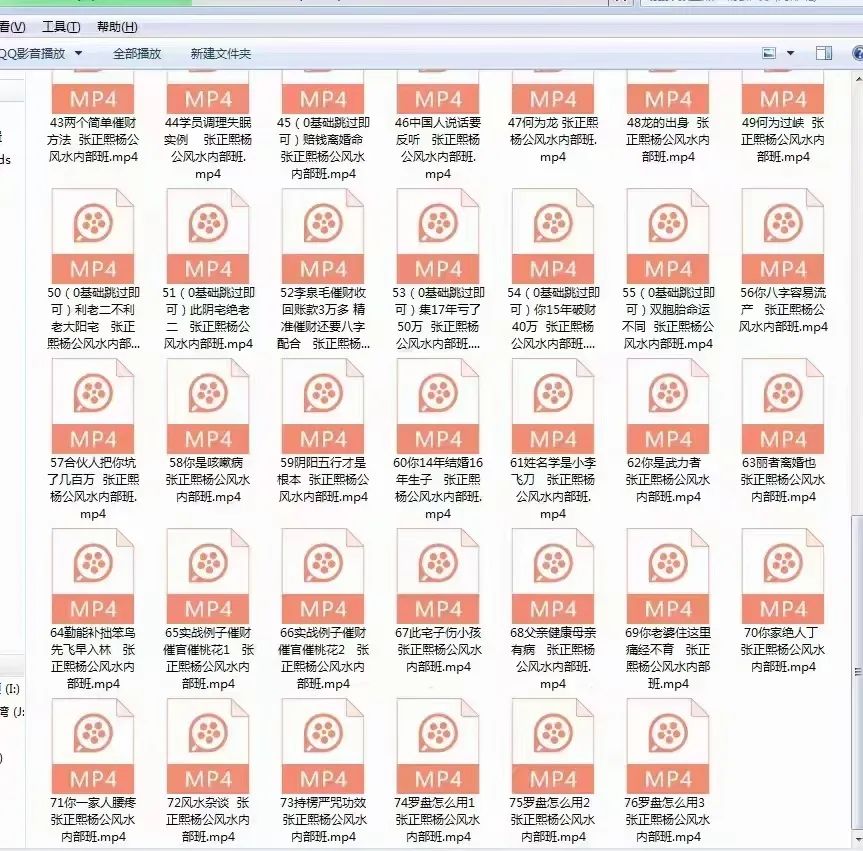Open Help via the blue question mark icon

856,52
